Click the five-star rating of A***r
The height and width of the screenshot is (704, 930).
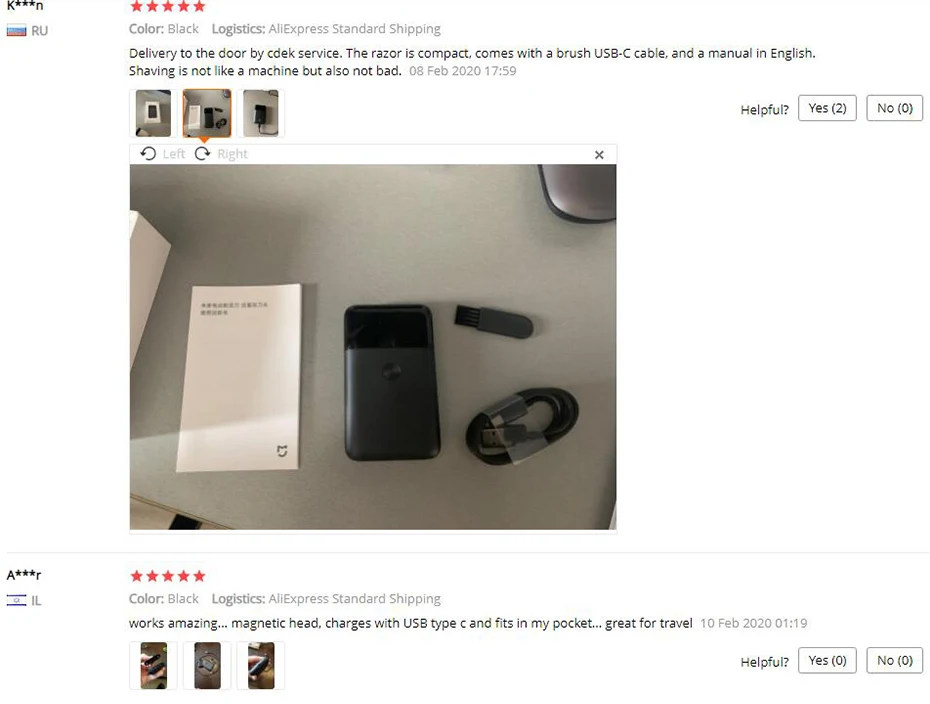point(168,576)
